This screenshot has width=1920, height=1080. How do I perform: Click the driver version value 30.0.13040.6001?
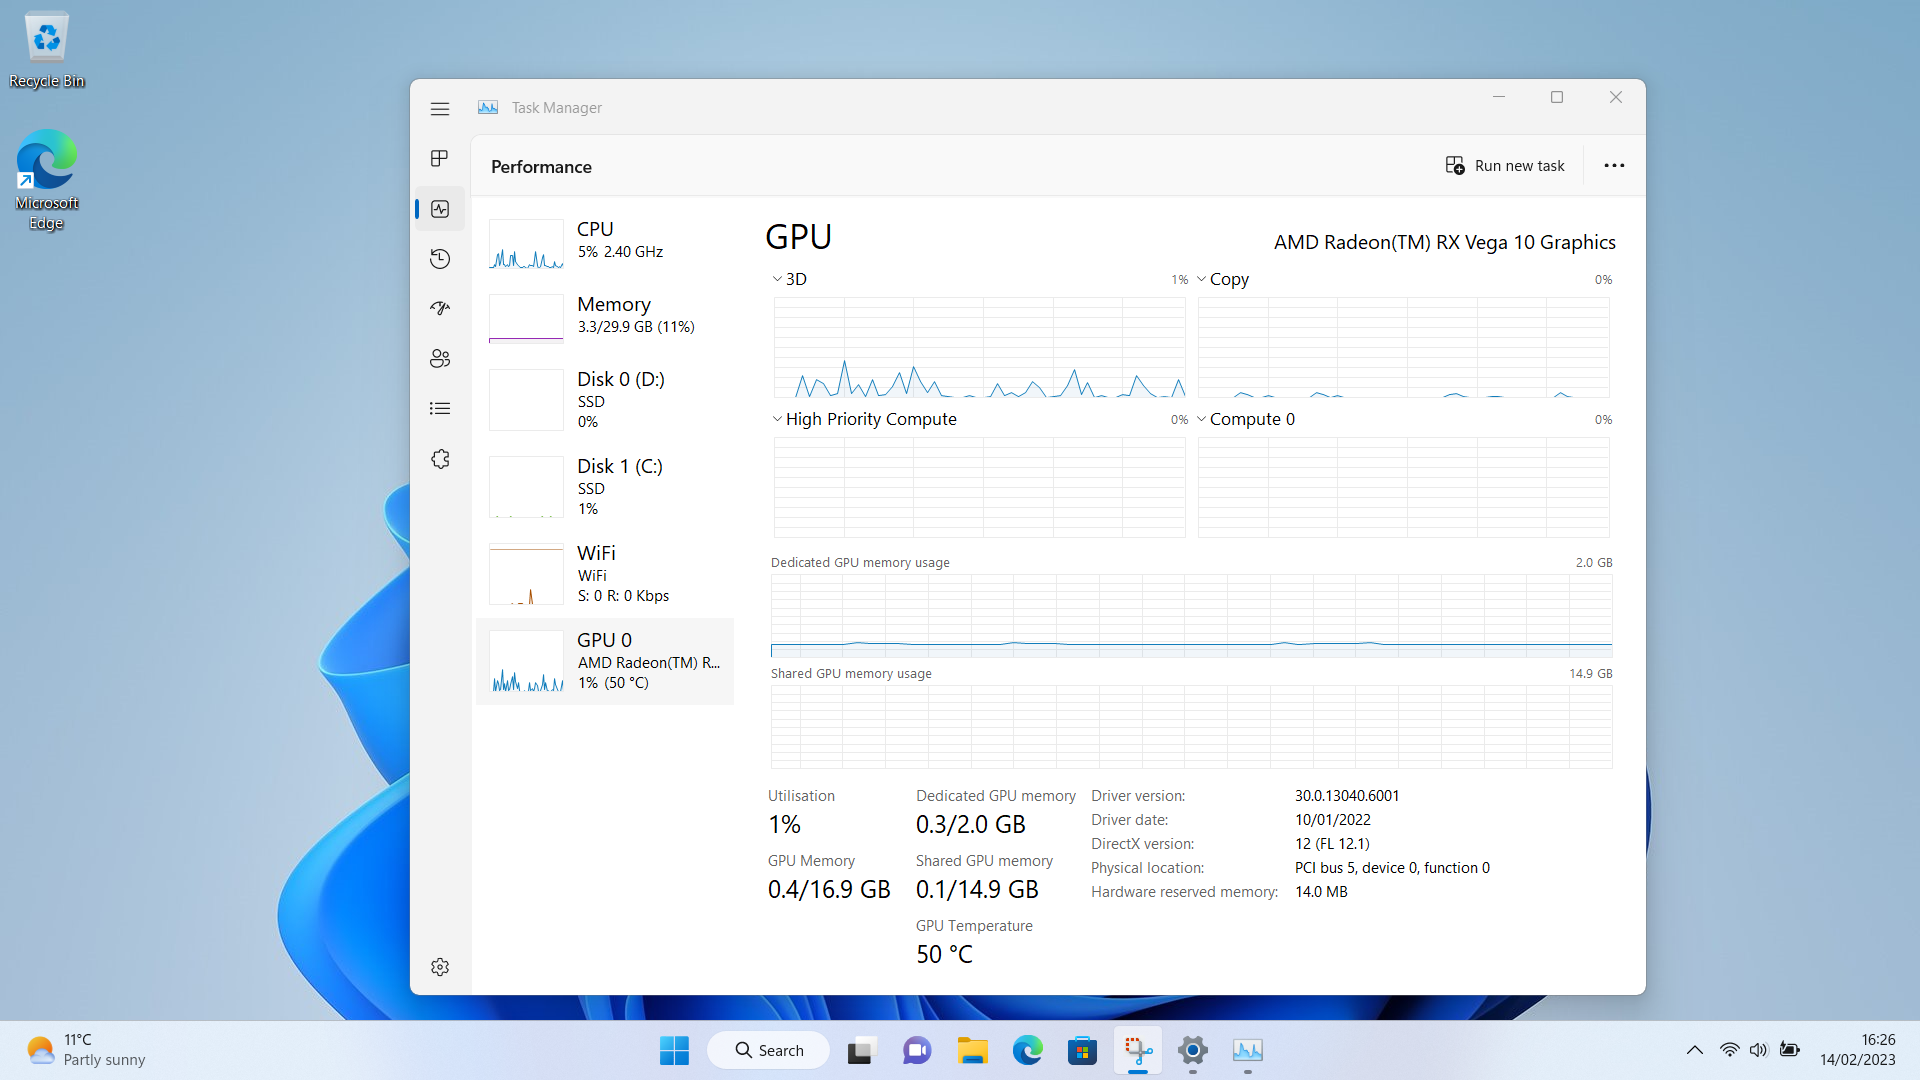1347,796
